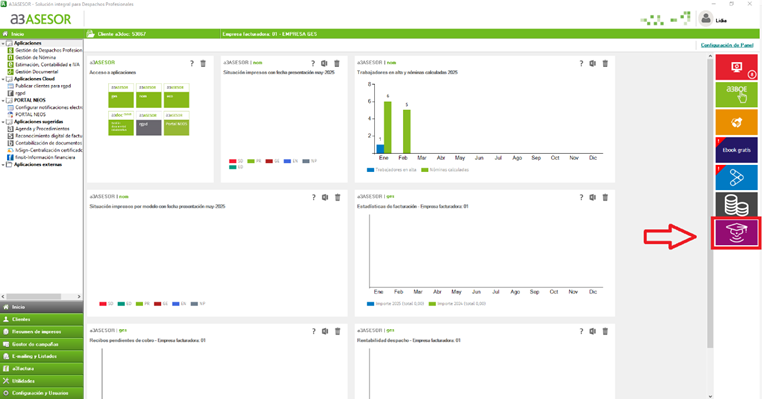Click the Trabajadores en alta legend swatch
This screenshot has height=399, width=762.
[370, 170]
